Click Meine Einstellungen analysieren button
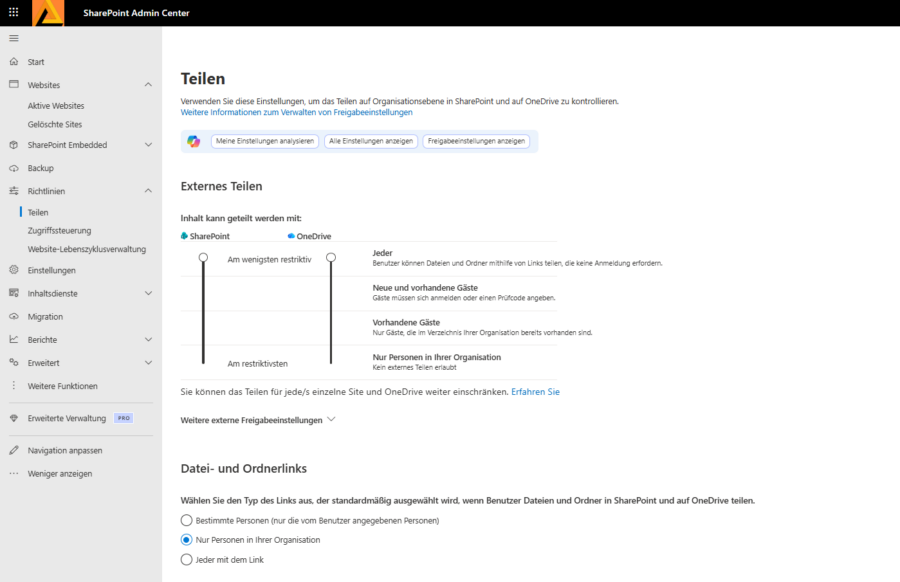Image resolution: width=900 pixels, height=582 pixels. click(265, 141)
